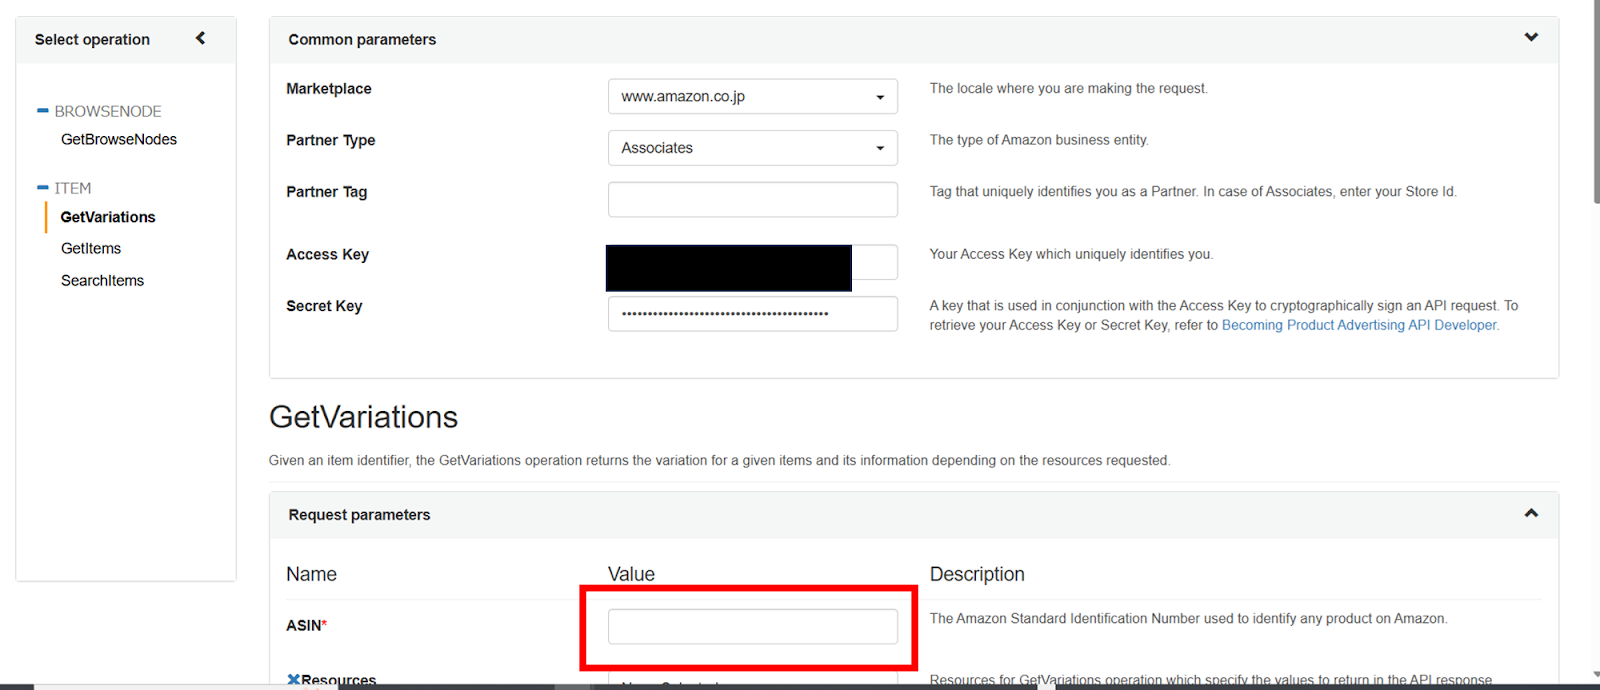The height and width of the screenshot is (690, 1600).
Task: Select the GetItems operation
Action: coord(91,248)
